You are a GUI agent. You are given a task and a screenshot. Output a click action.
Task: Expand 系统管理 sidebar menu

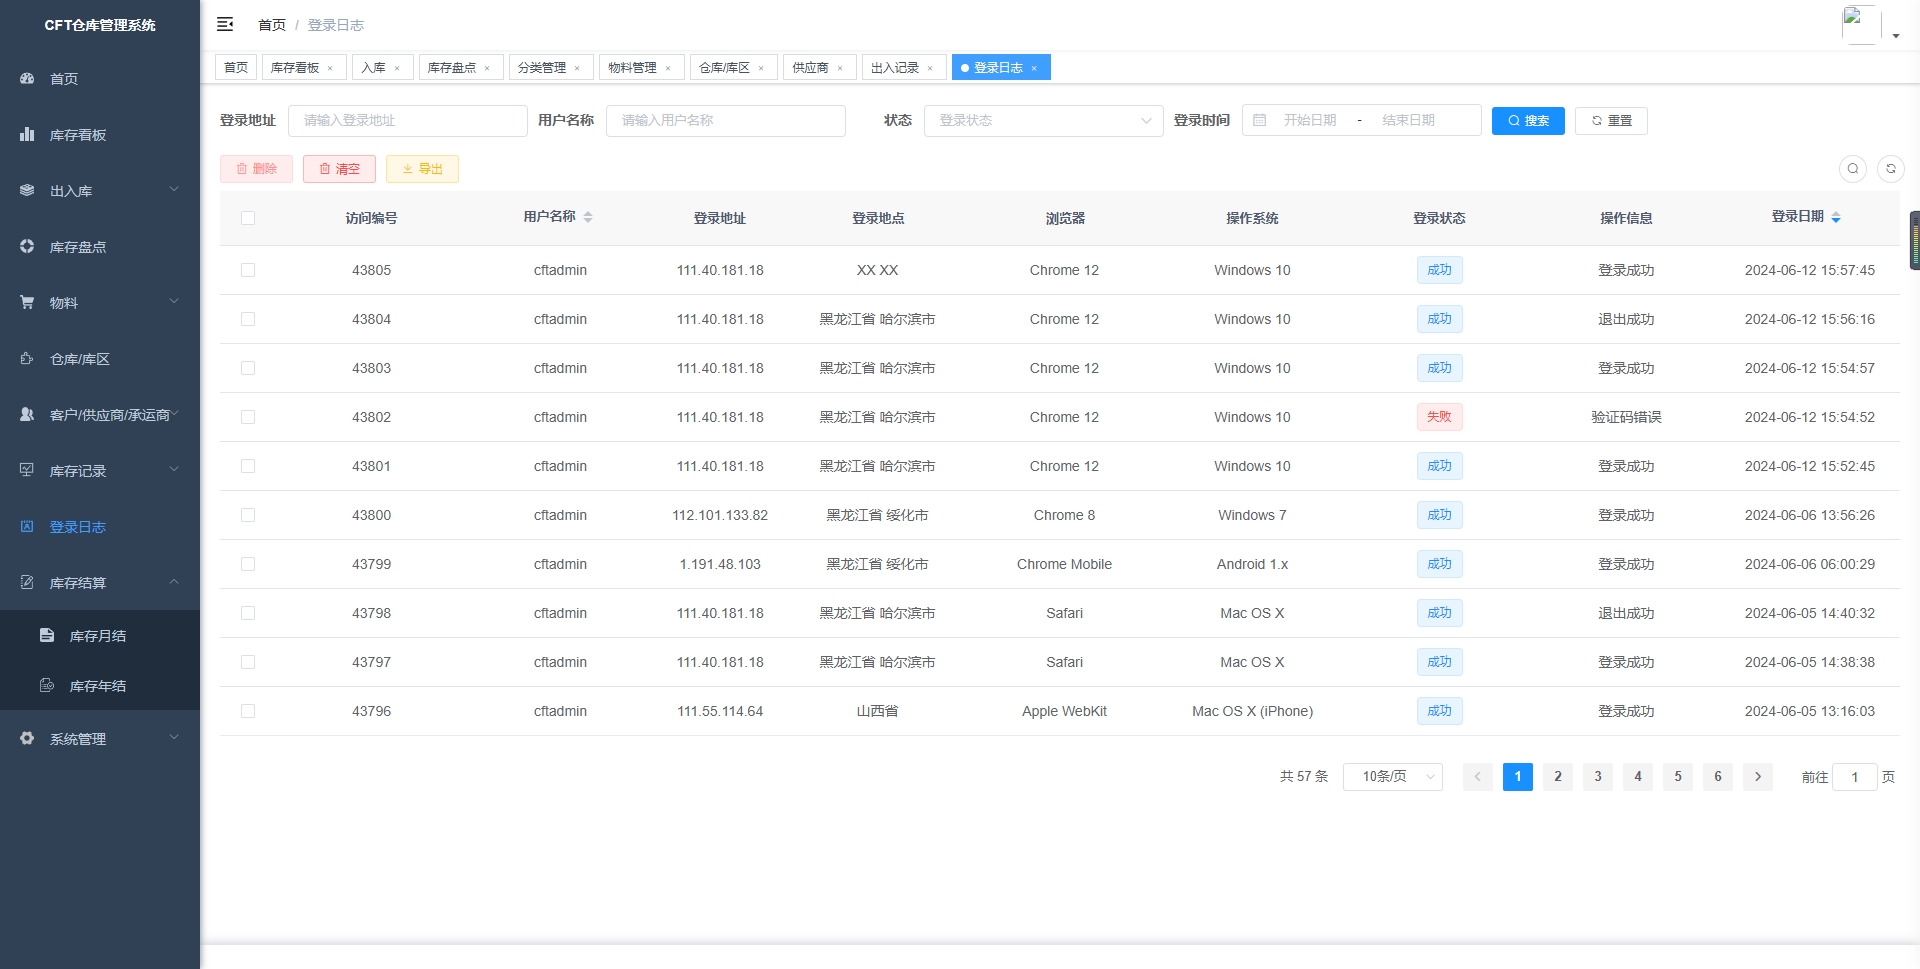tap(100, 738)
